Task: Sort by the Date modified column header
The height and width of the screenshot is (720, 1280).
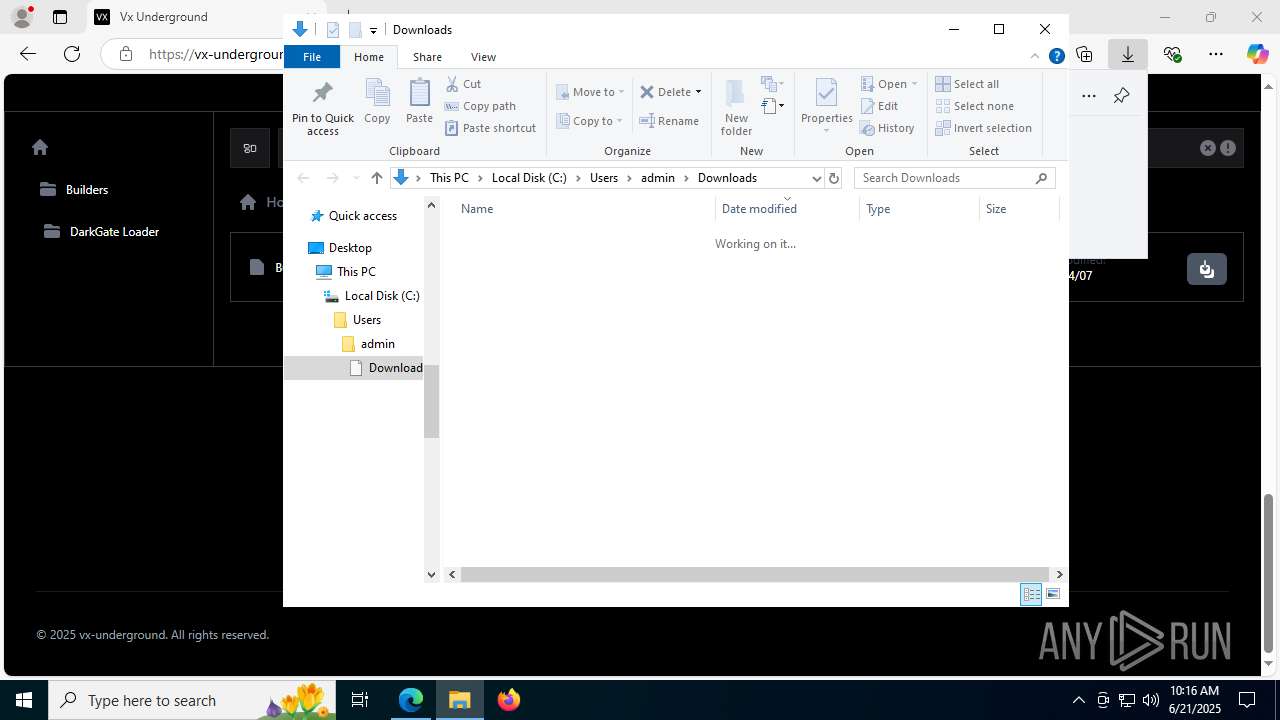Action: click(787, 209)
